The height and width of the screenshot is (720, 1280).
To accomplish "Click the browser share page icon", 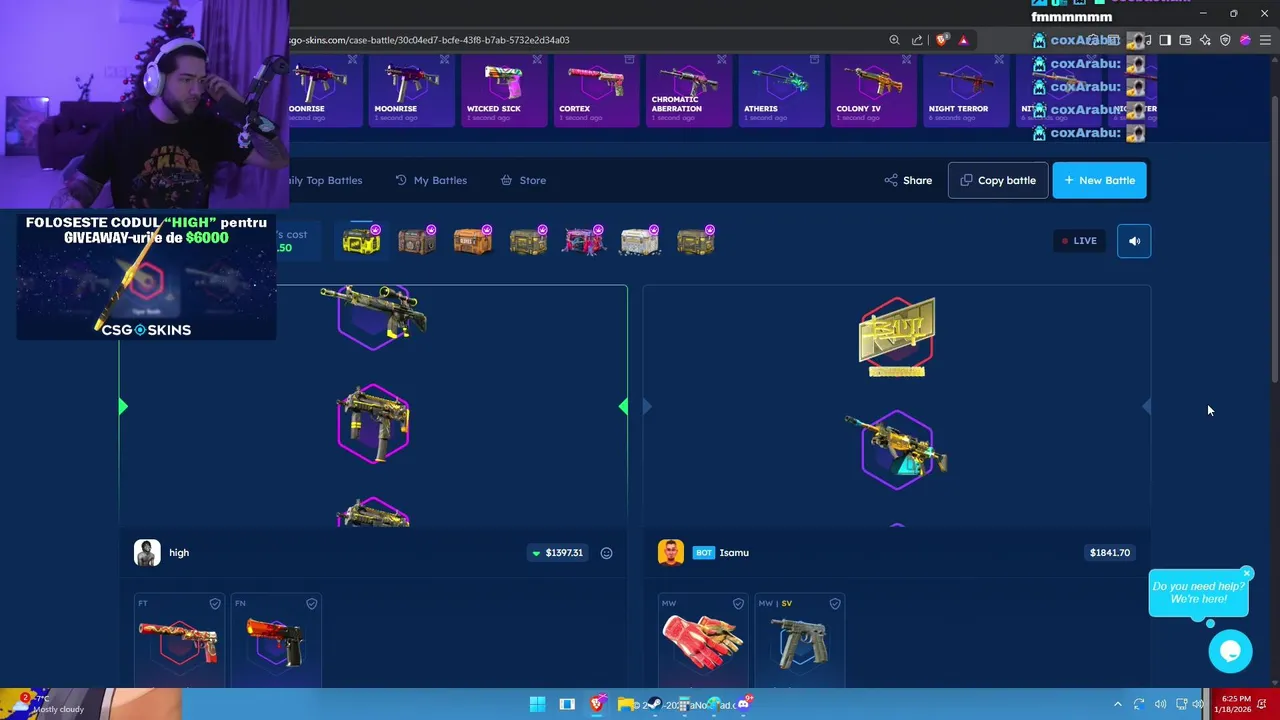I will (917, 40).
